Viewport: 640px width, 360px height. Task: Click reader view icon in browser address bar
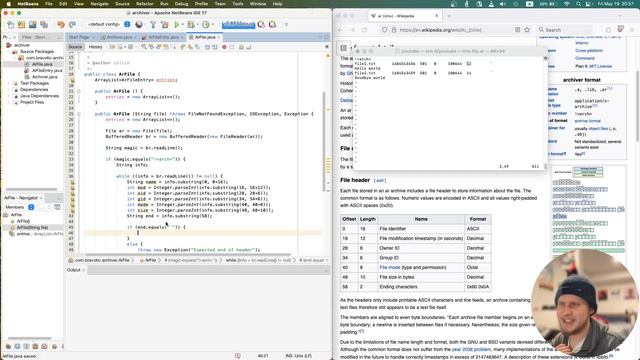pyautogui.click(x=518, y=30)
